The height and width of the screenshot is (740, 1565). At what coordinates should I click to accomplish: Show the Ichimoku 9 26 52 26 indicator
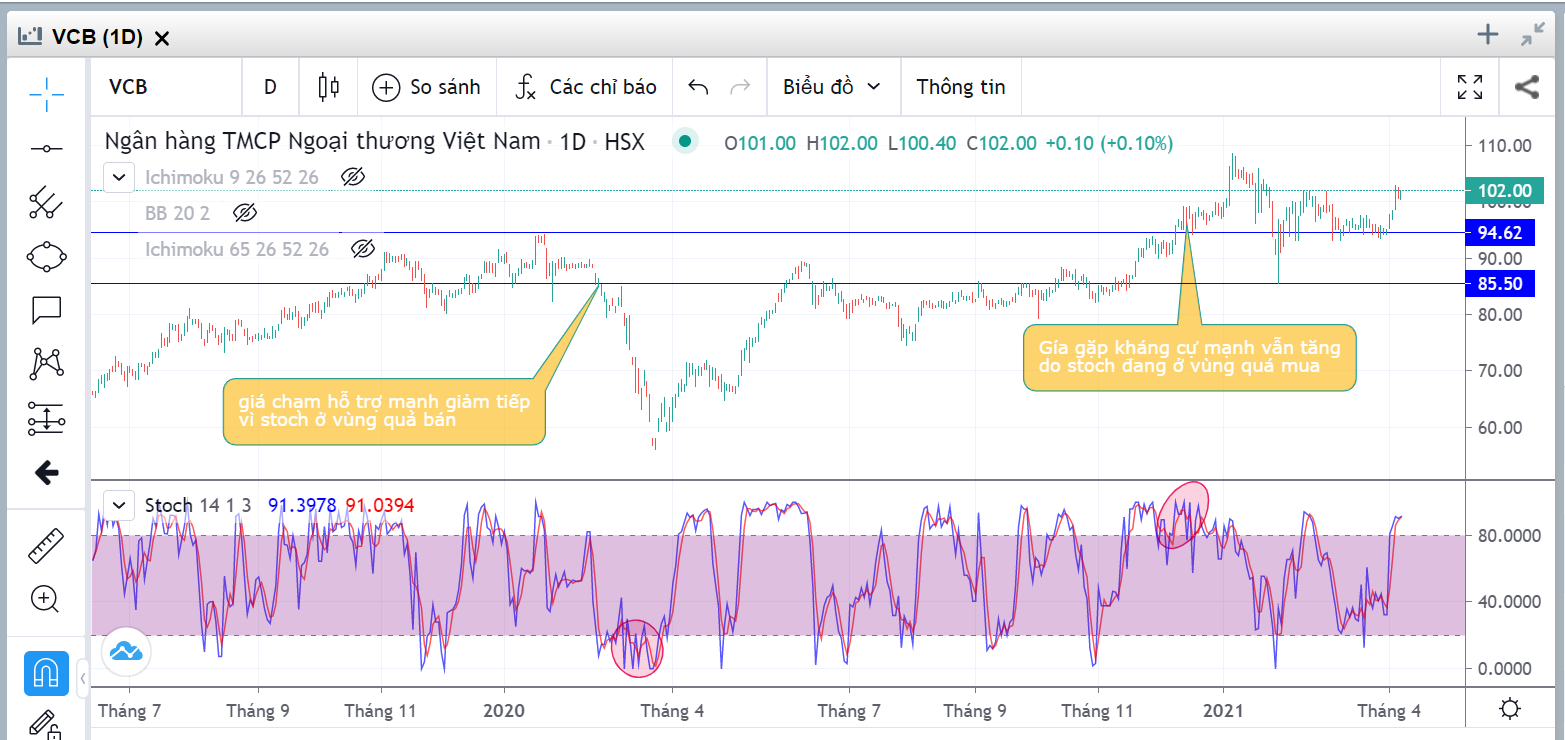[x=353, y=178]
